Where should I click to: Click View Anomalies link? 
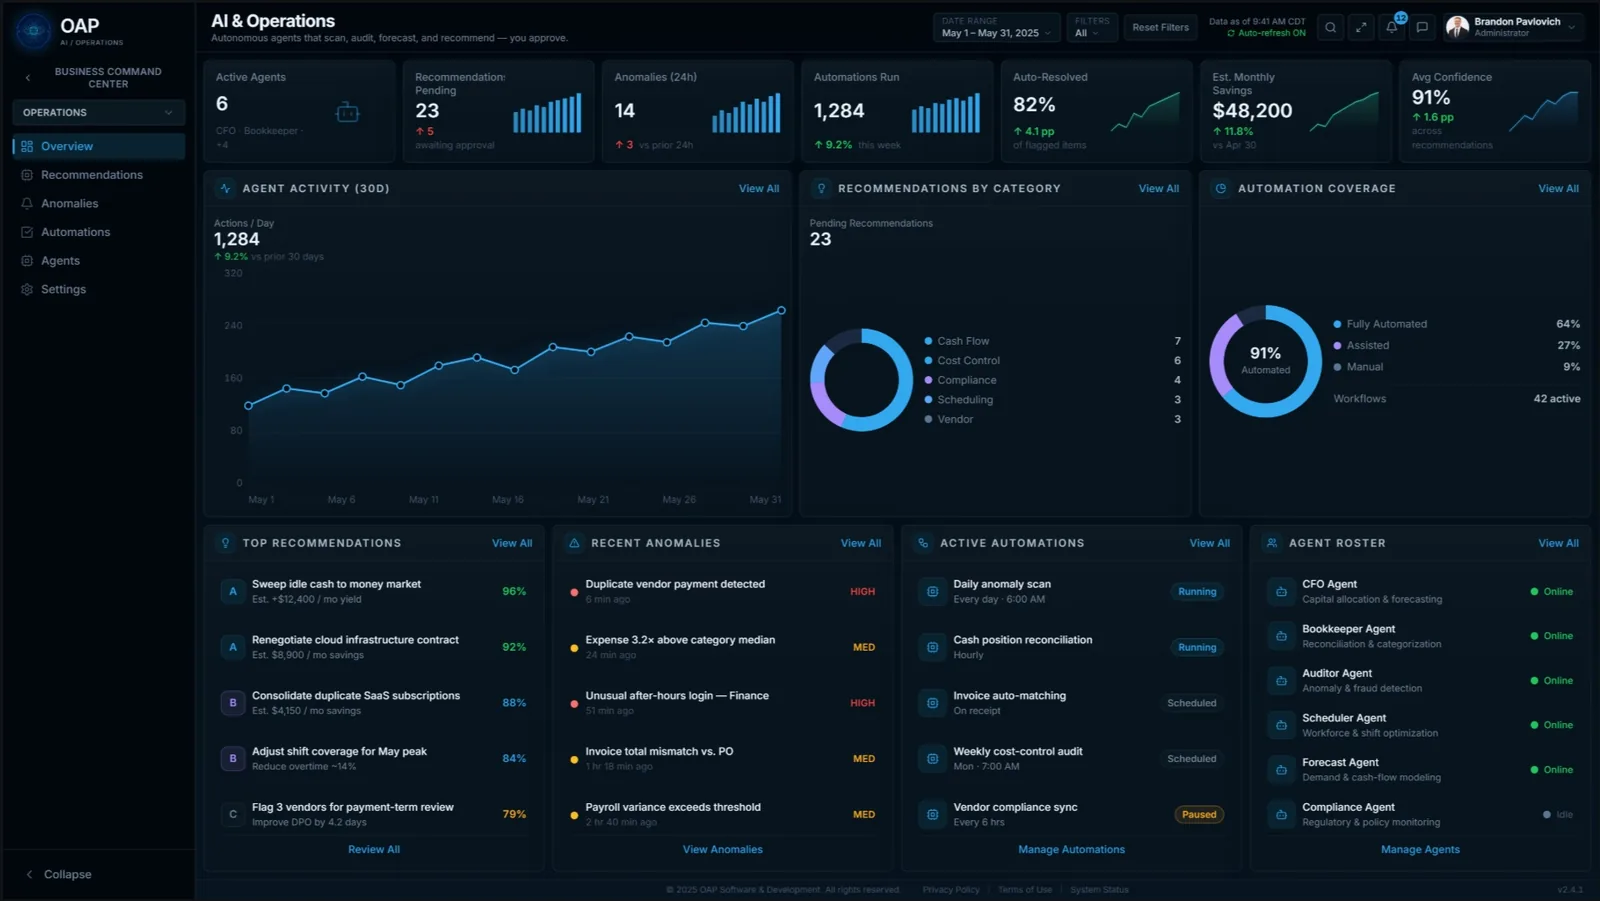point(723,850)
